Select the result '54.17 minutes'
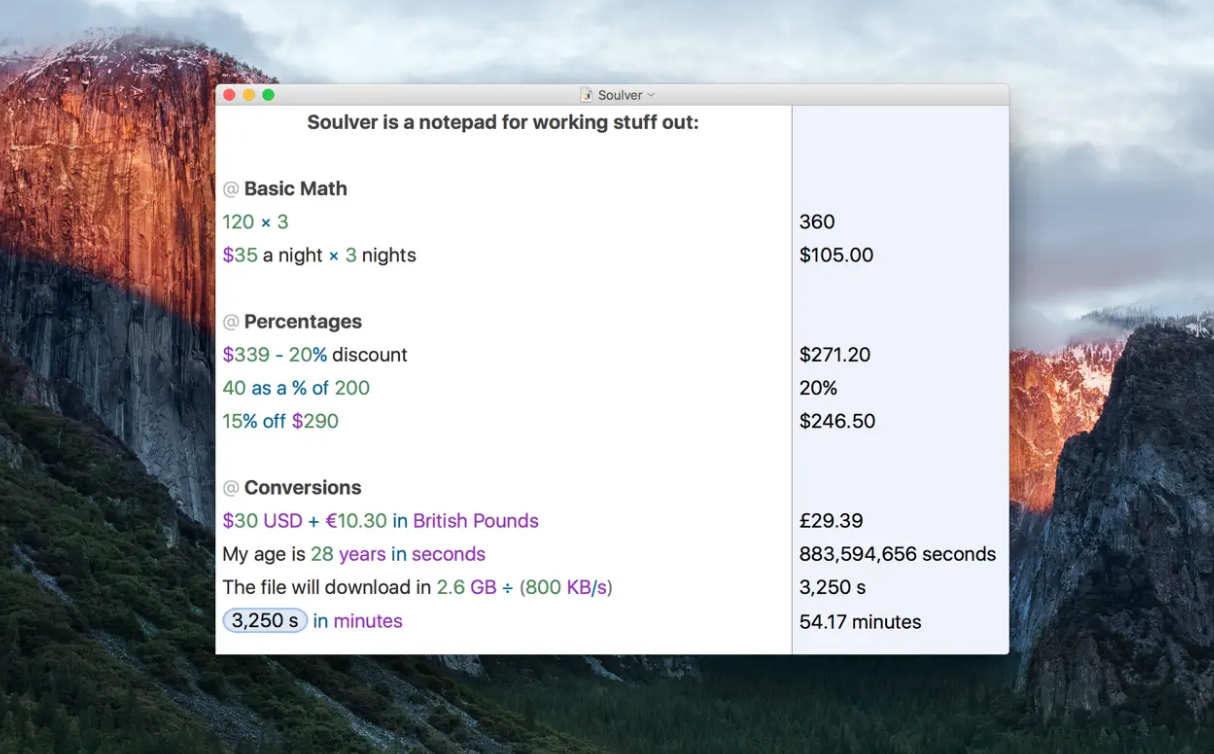Viewport: 1214px width, 754px height. pos(861,622)
